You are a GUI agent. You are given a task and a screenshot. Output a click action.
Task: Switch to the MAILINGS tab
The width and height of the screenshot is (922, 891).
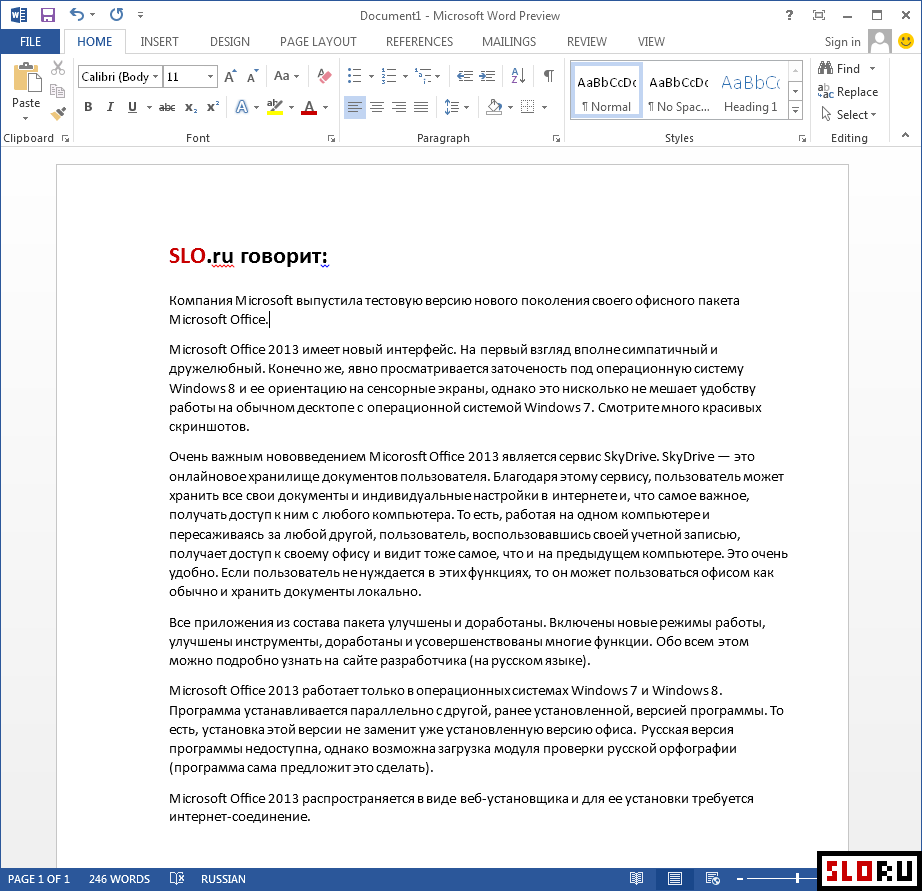tap(509, 42)
